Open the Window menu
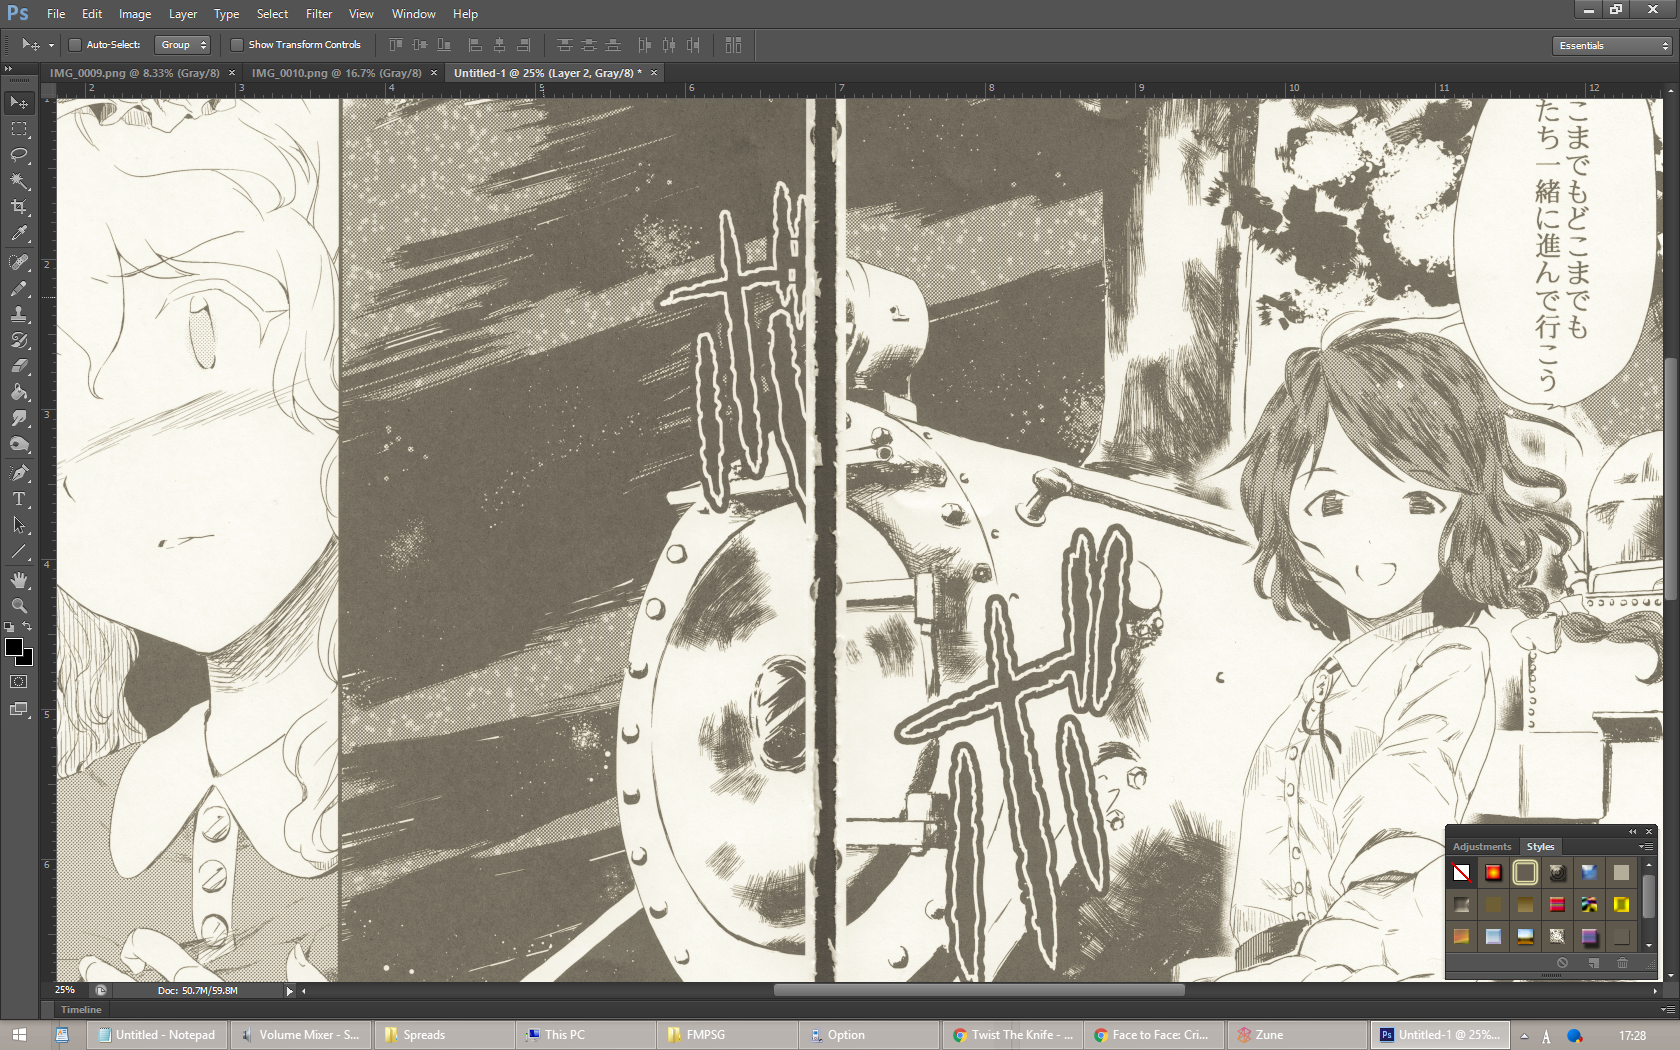This screenshot has height=1050, width=1680. point(414,14)
